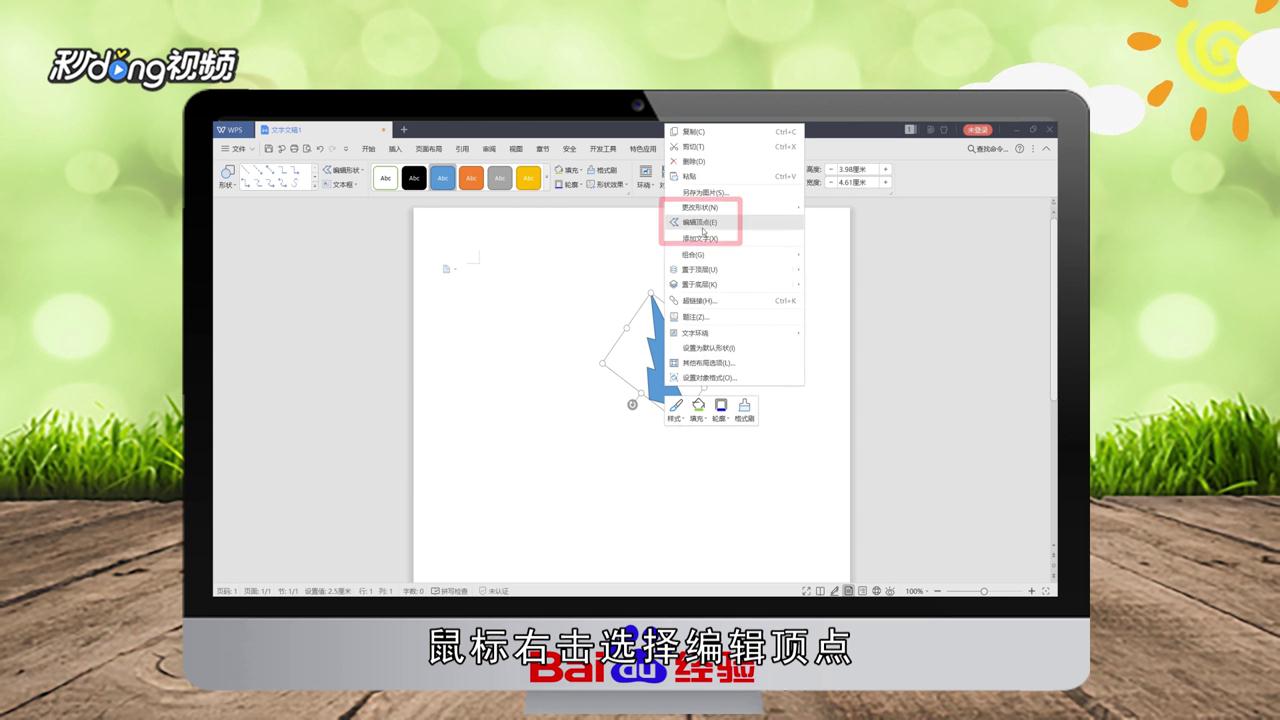This screenshot has width=1280, height=720.
Task: Open the Outline tool on the floating mini toolbar
Action: point(721,405)
